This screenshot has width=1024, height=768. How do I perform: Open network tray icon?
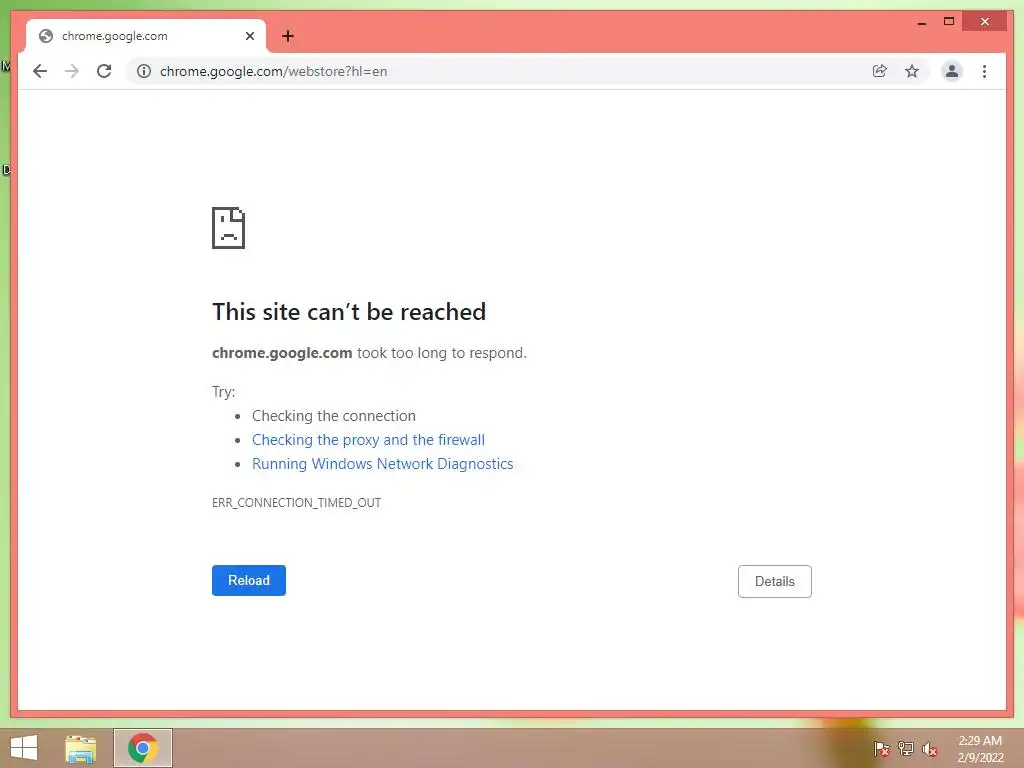point(906,748)
